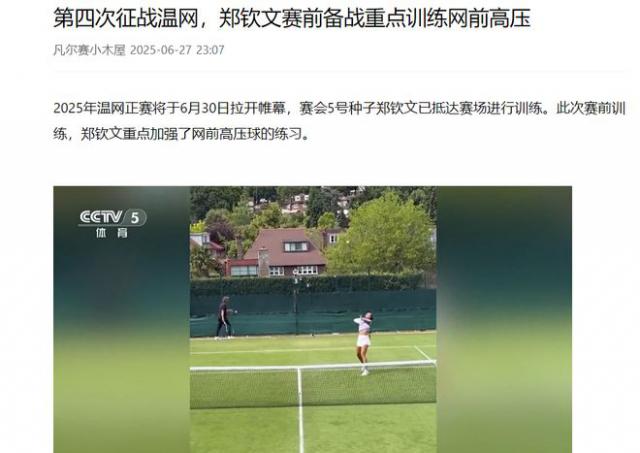Click the white net tape of the net
The height and width of the screenshot is (453, 640).
pyautogui.click(x=313, y=365)
